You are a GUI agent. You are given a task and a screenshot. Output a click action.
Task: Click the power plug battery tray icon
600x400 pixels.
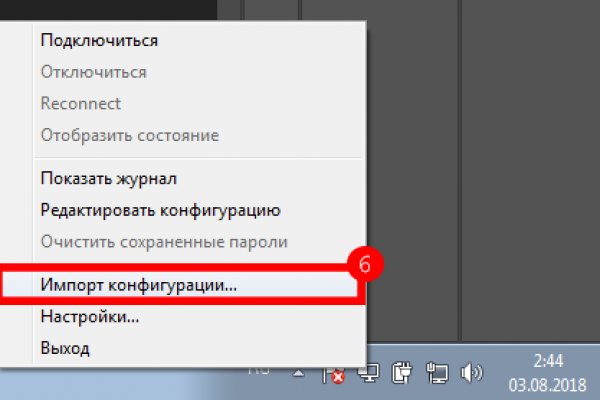pyautogui.click(x=402, y=375)
